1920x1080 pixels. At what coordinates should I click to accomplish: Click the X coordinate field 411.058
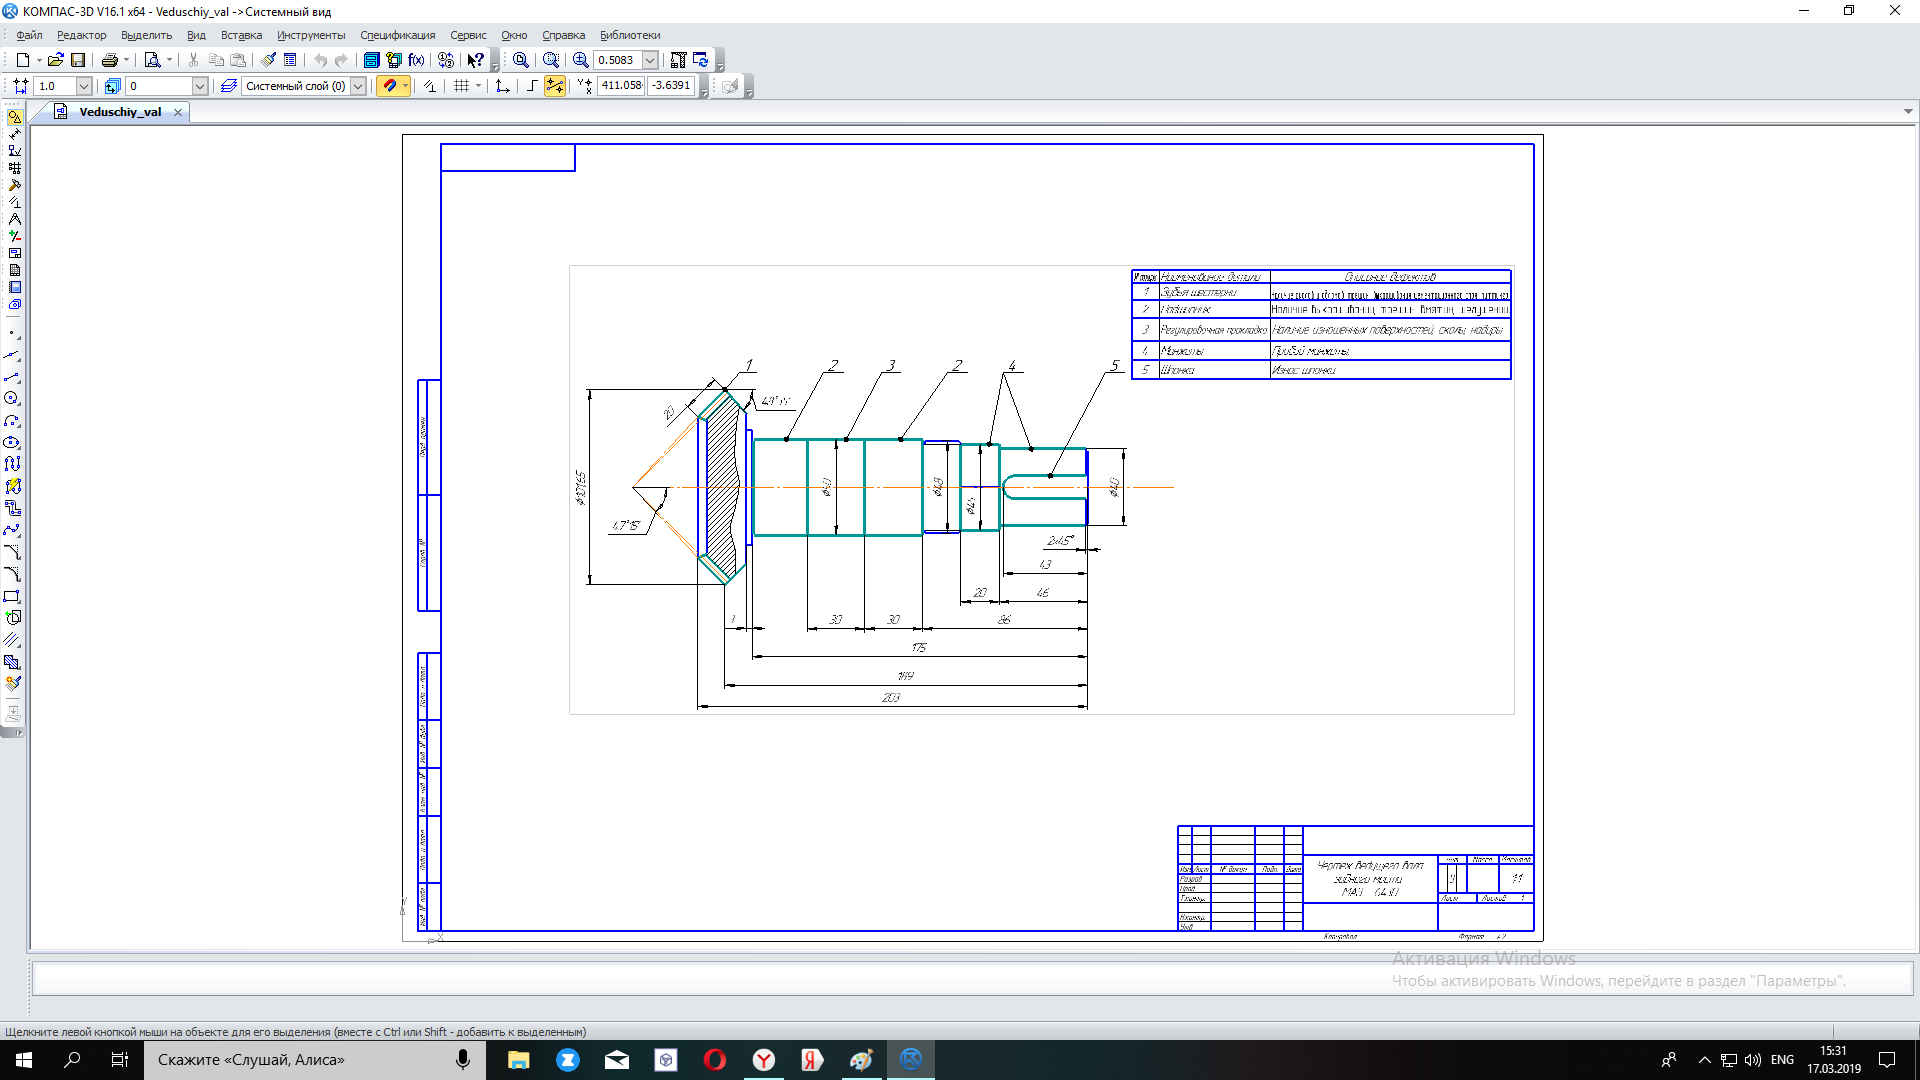[621, 86]
